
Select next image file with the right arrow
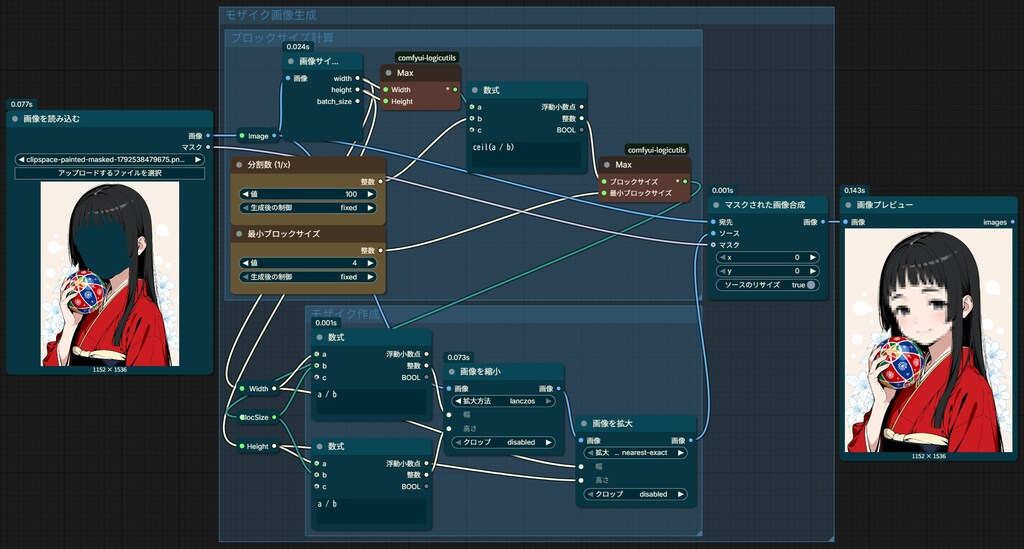(198, 159)
